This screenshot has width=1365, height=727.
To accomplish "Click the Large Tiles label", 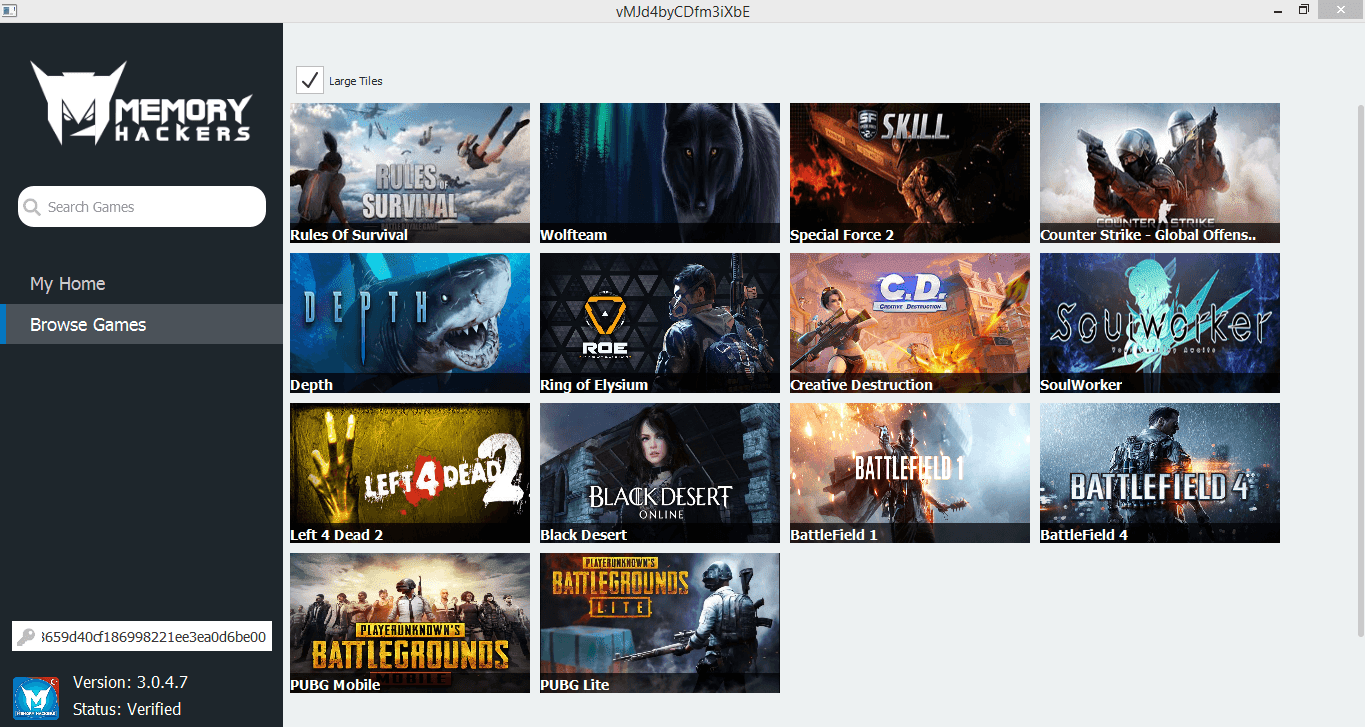I will coord(356,81).
